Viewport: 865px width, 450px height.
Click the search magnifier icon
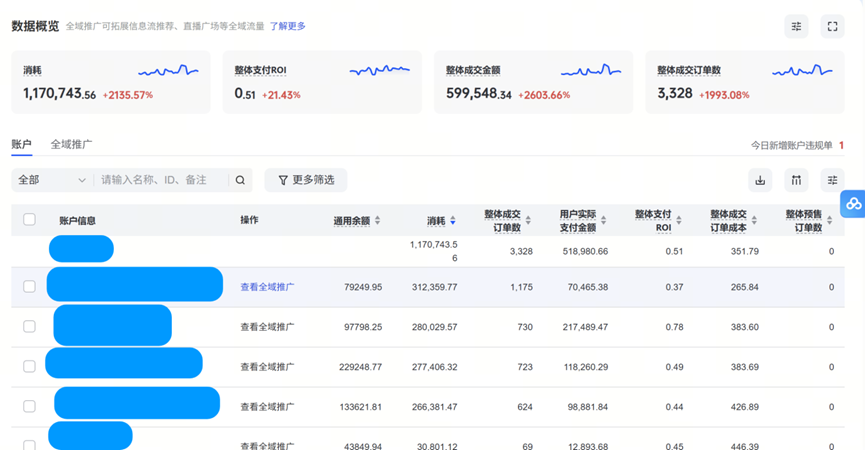click(x=240, y=180)
